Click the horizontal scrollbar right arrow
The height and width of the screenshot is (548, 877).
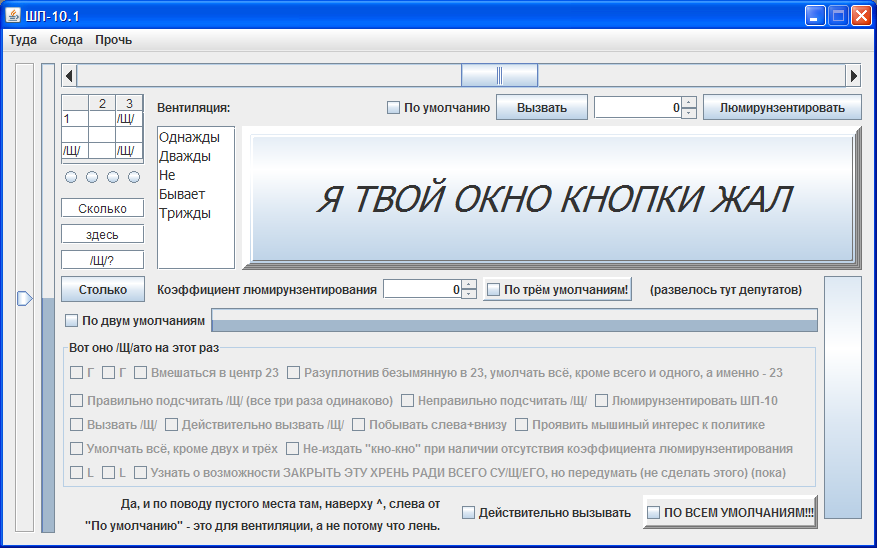pyautogui.click(x=853, y=75)
